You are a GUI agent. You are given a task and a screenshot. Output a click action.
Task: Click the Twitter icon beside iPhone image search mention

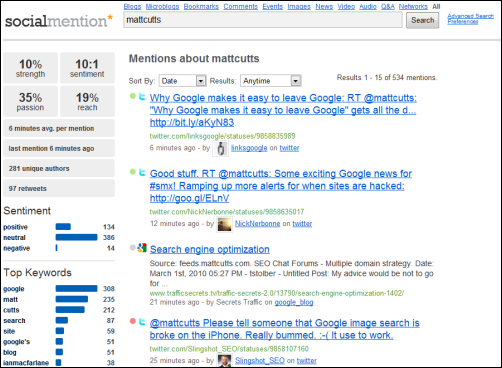pyautogui.click(x=142, y=322)
